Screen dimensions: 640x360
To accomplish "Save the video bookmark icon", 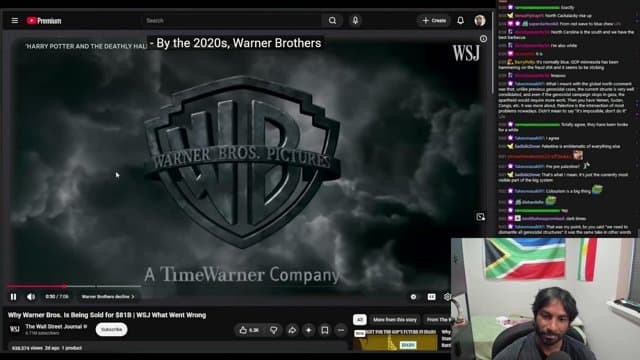I will coord(324,330).
